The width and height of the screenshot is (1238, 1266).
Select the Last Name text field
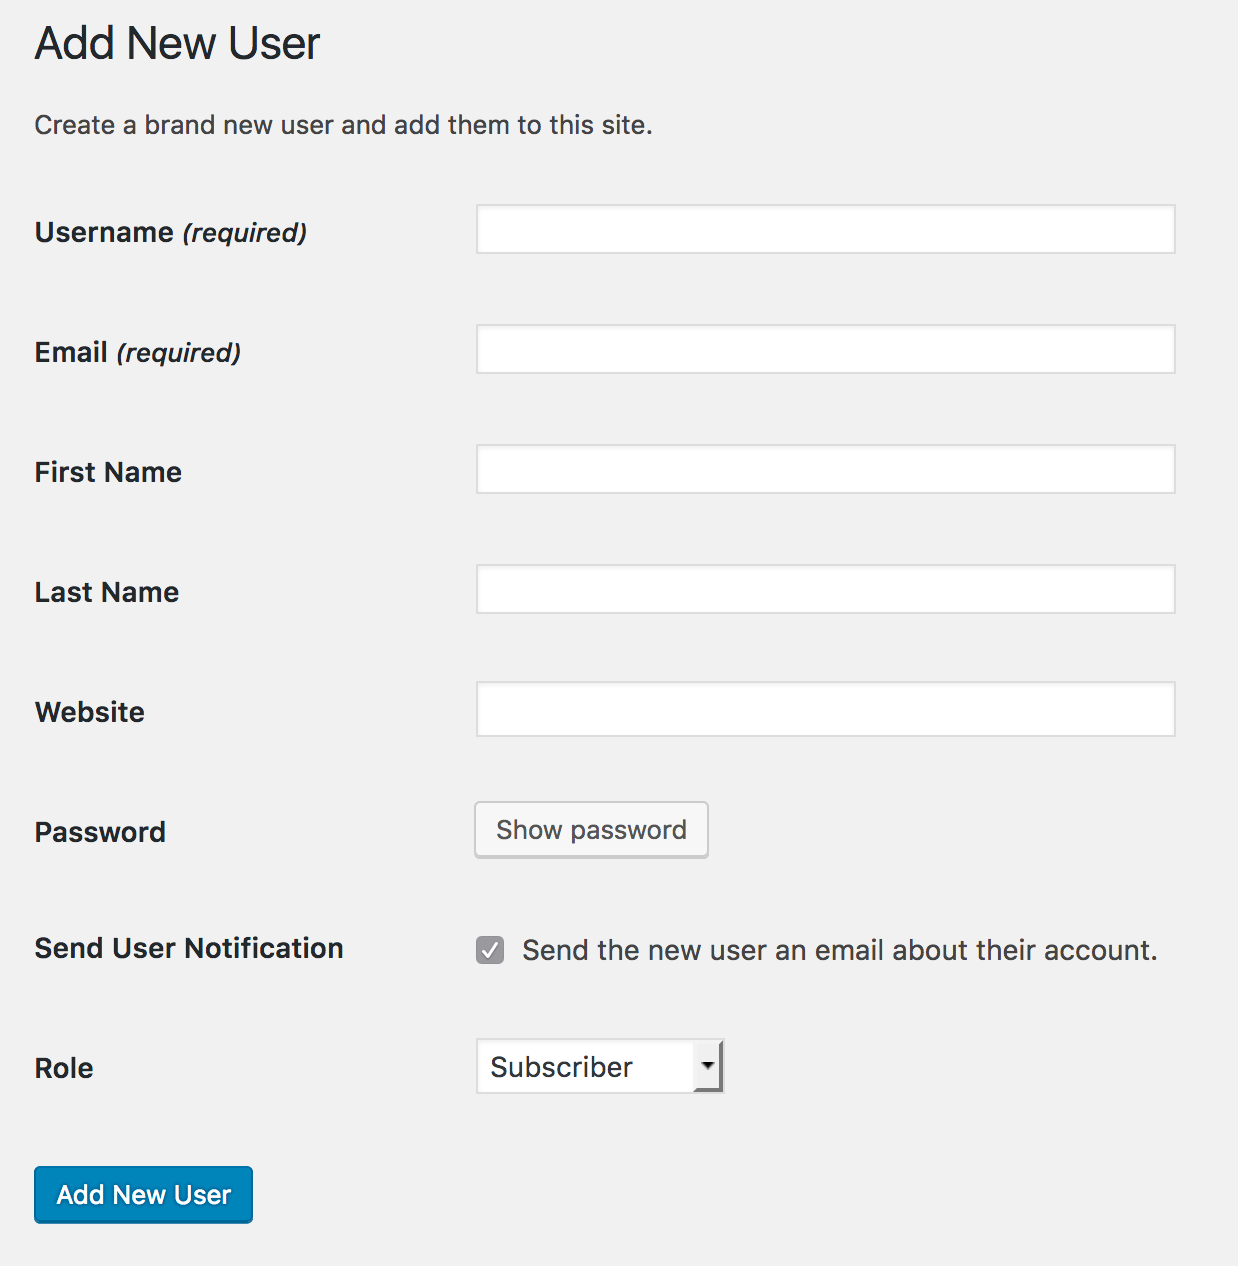825,590
